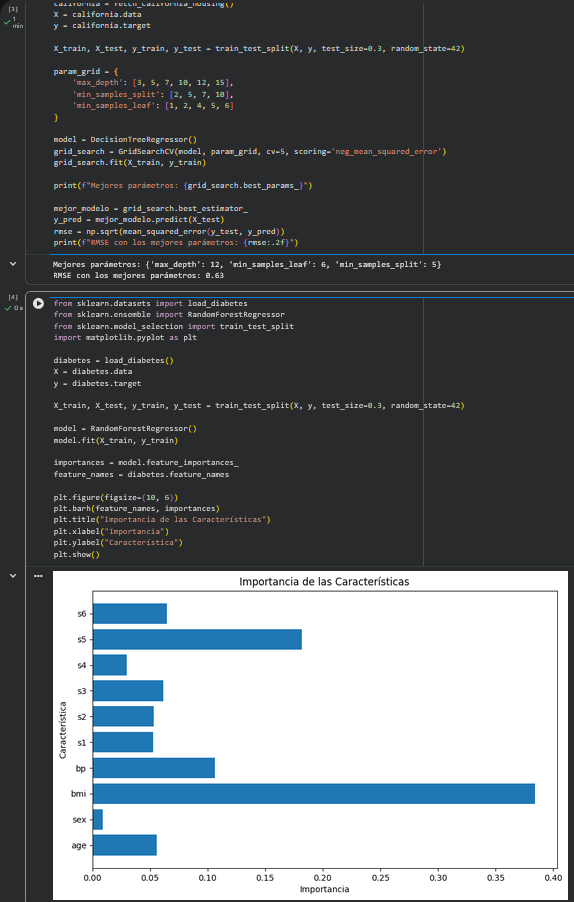Click the s5 bar in the chart
The height and width of the screenshot is (902, 574).
pos(197,639)
